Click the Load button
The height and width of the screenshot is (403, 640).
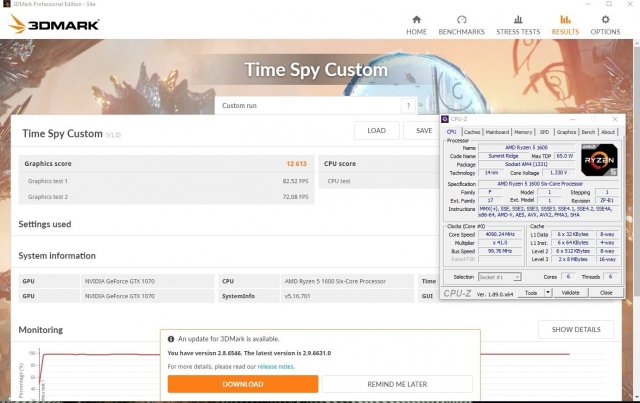(377, 130)
